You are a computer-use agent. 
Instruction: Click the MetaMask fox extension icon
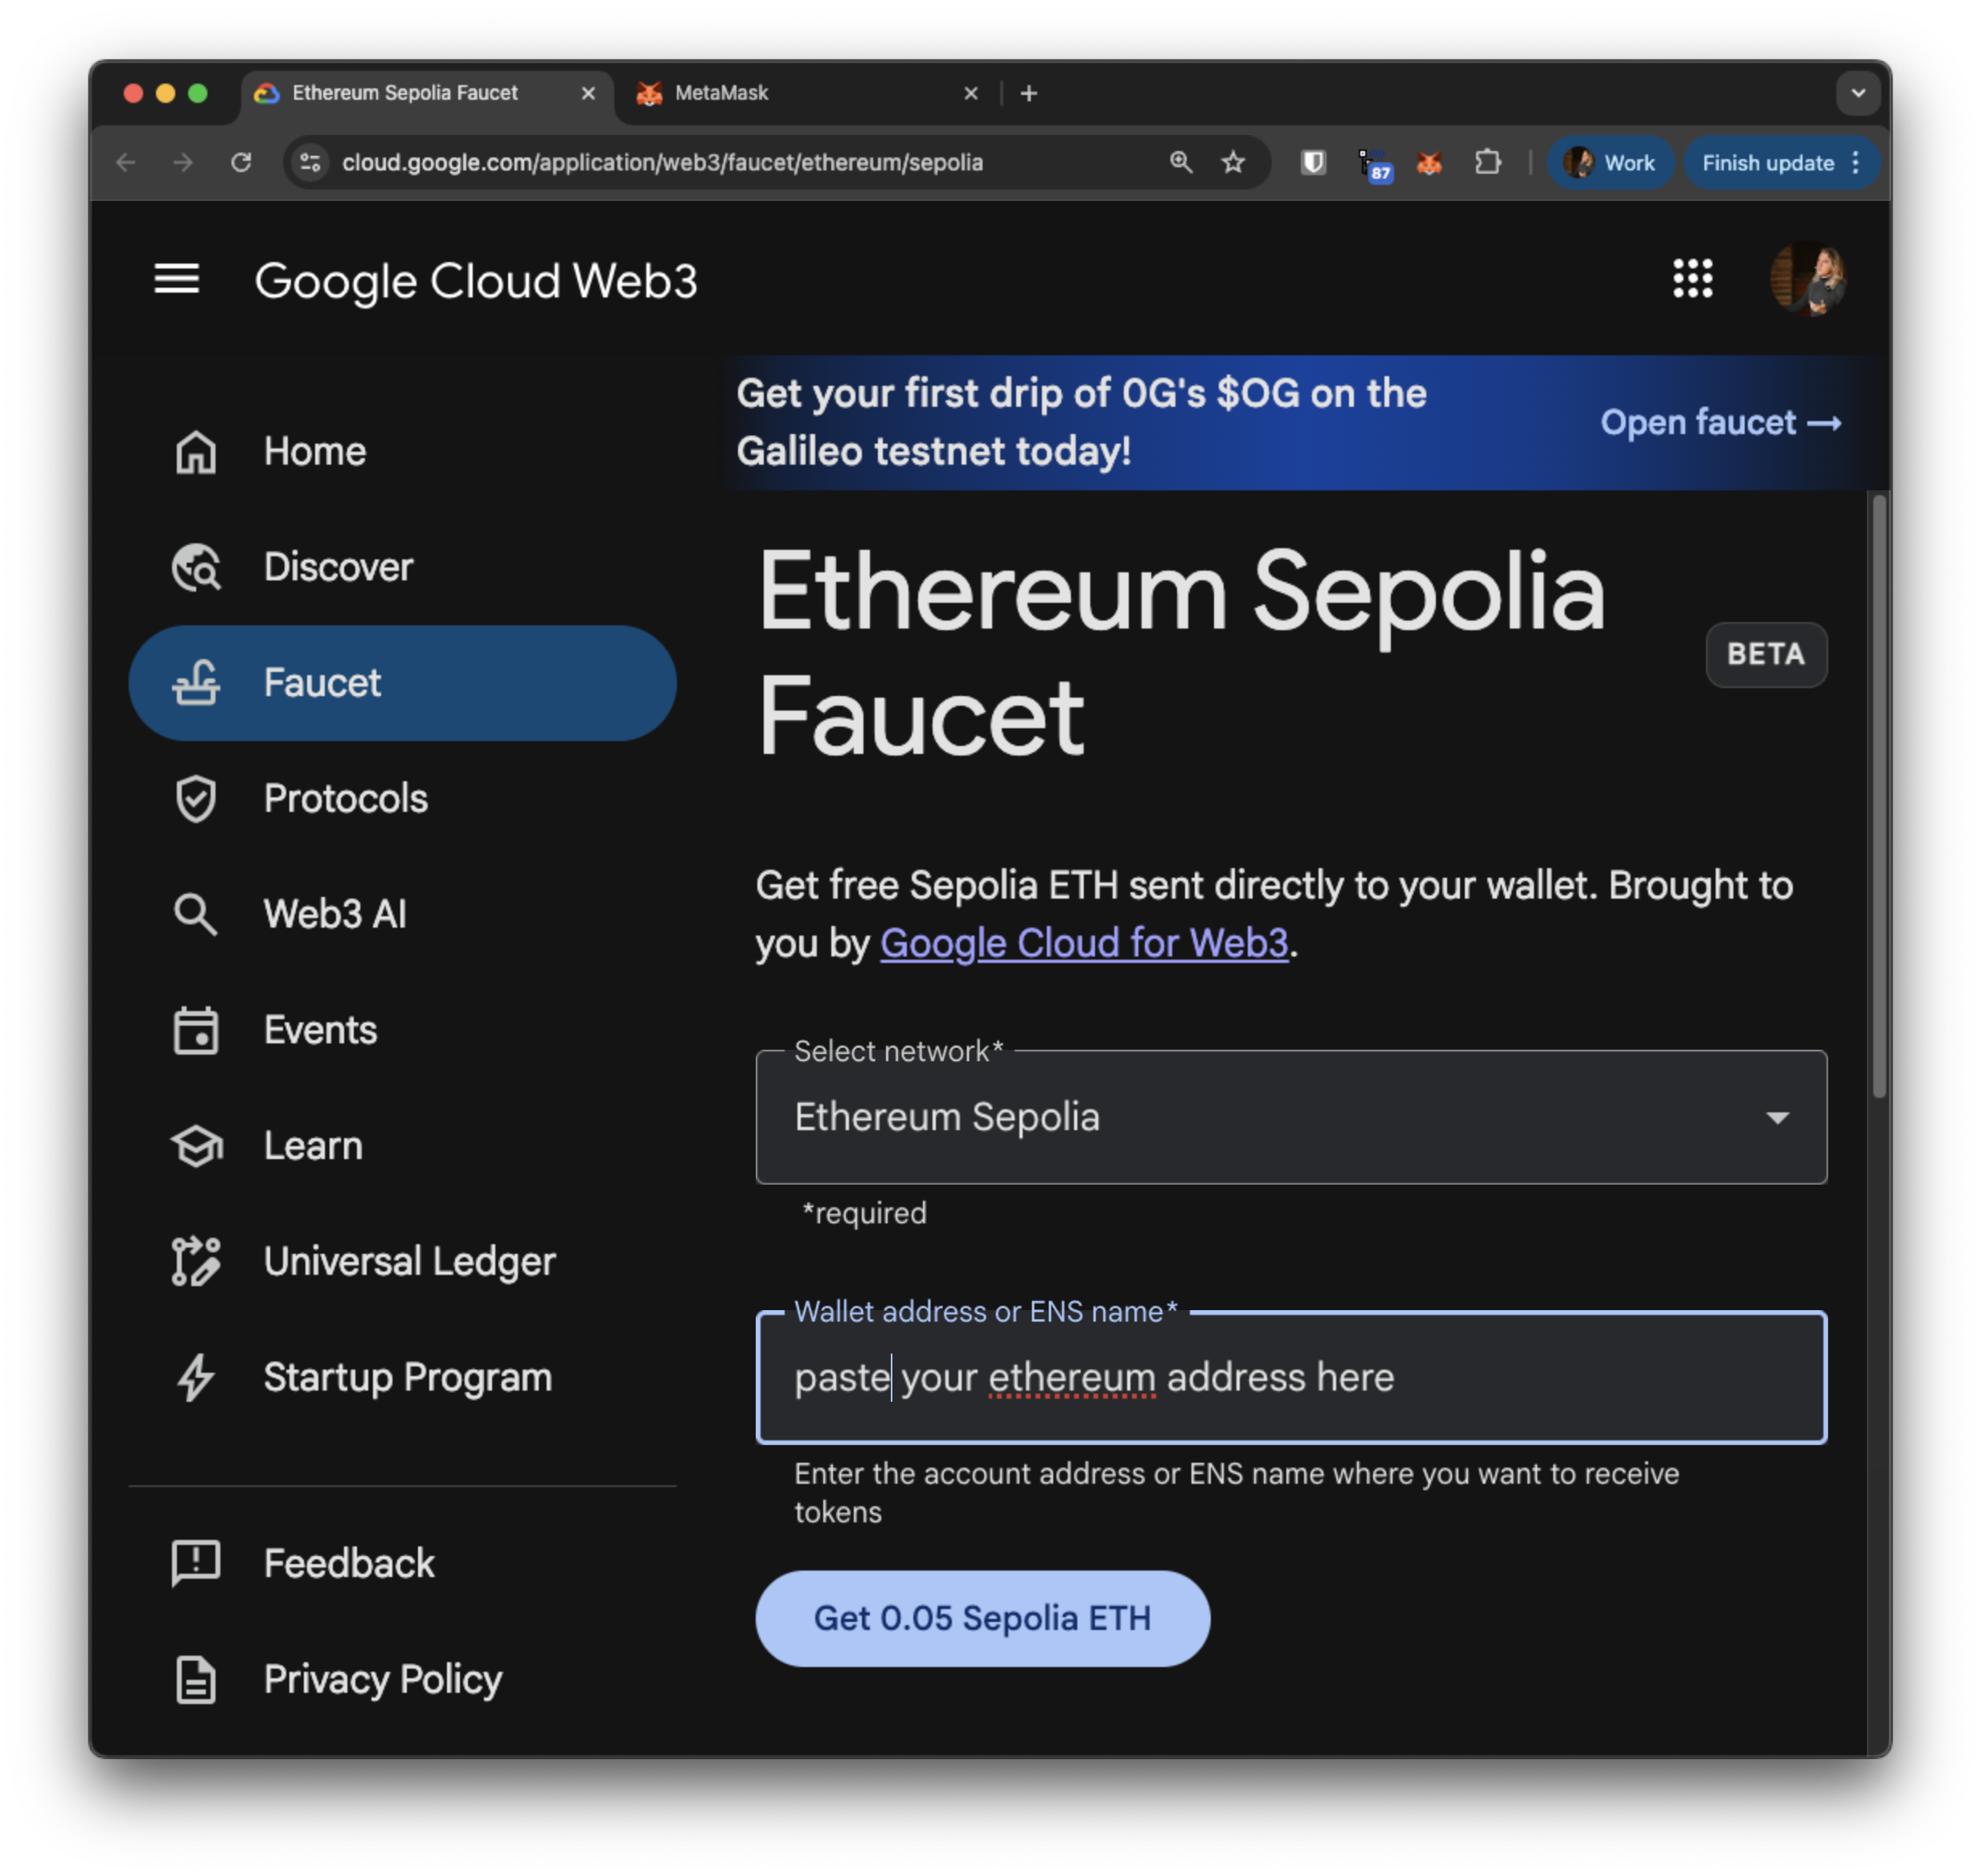tap(1429, 163)
